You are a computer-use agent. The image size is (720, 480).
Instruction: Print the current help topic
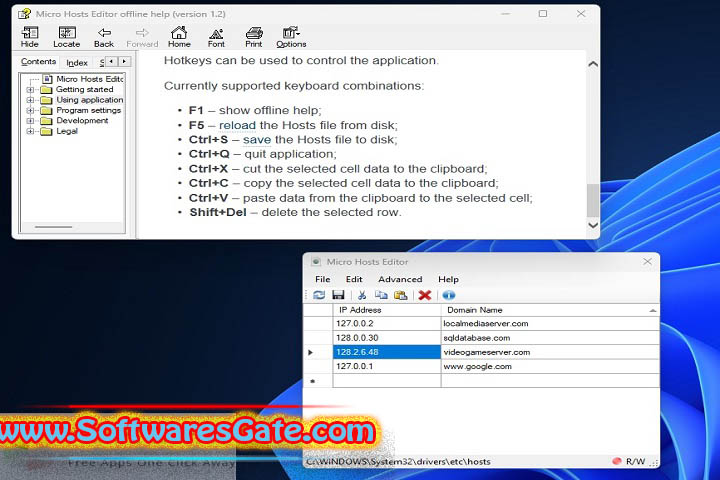click(253, 37)
